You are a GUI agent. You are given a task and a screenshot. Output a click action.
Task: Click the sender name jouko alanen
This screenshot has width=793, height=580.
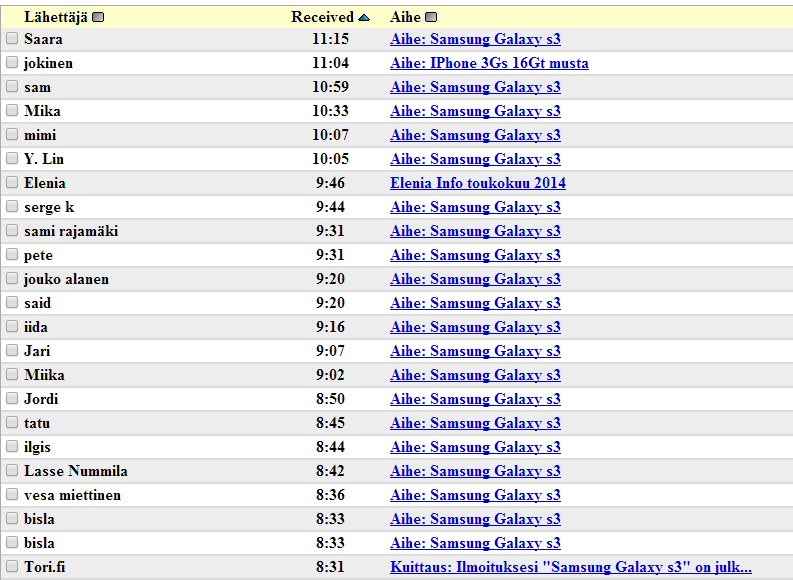(x=66, y=279)
